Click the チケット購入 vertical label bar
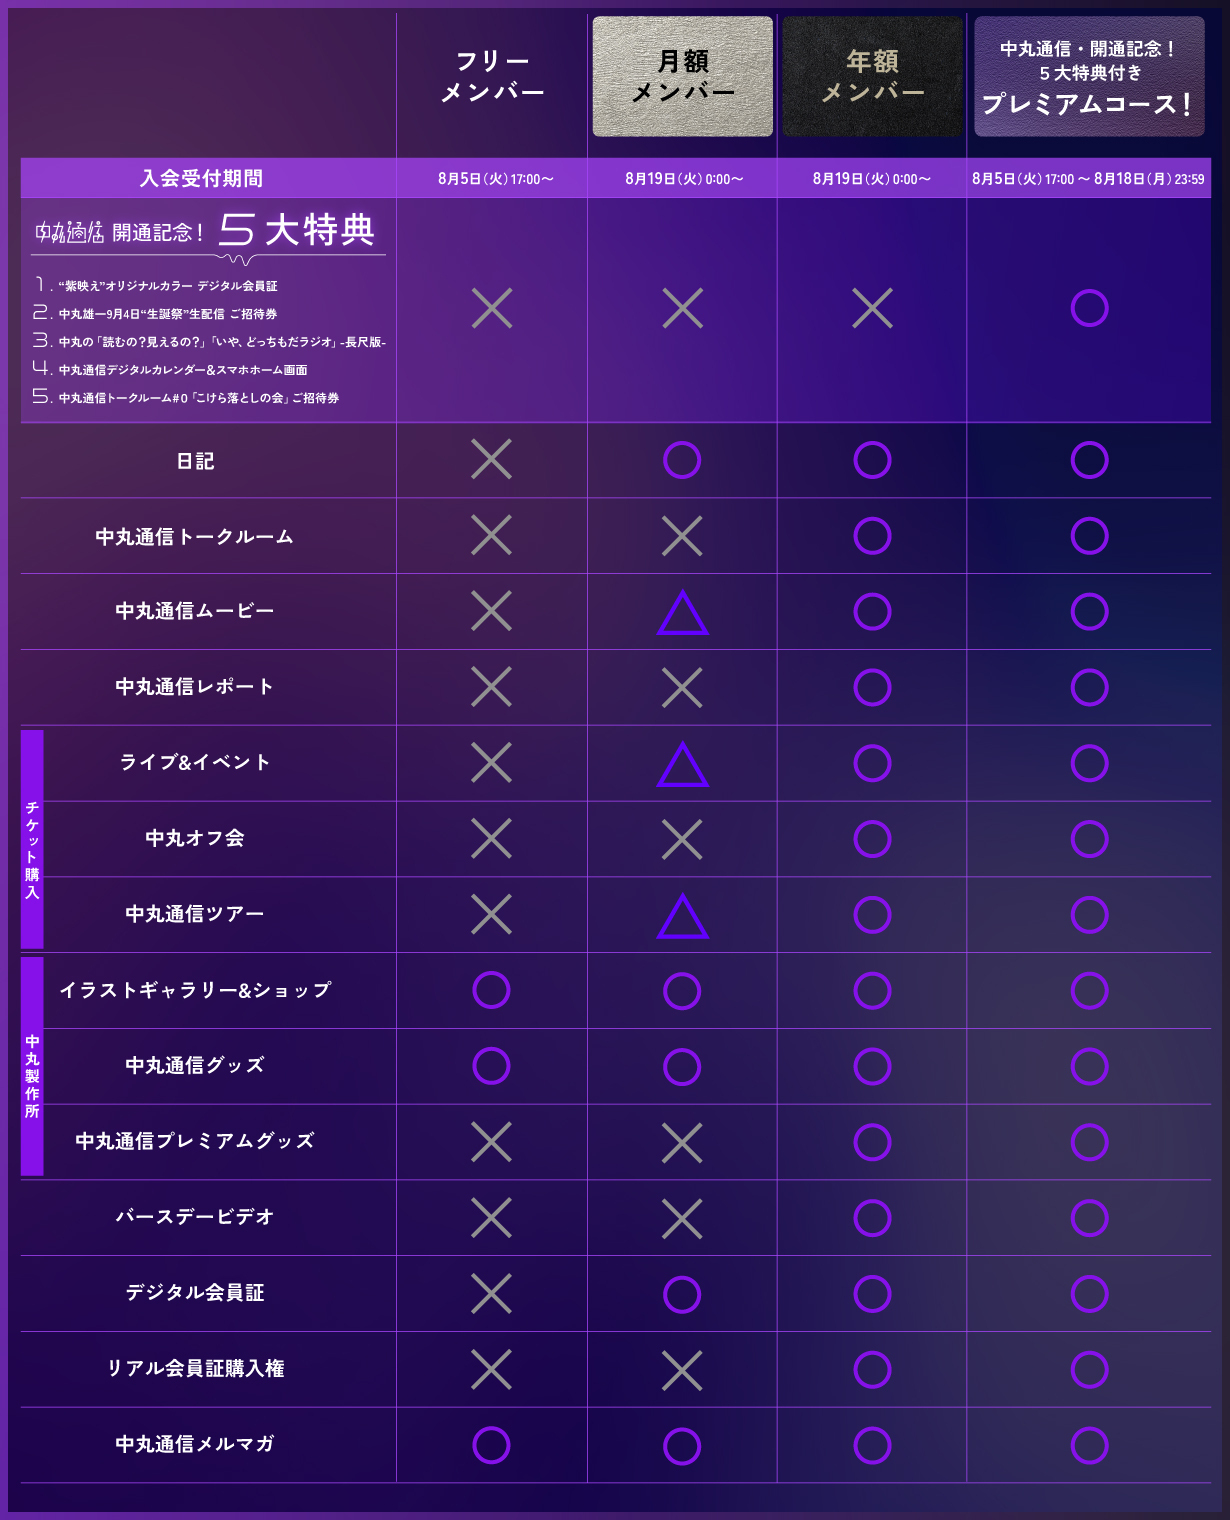Viewport: 1230px width, 1520px height. pyautogui.click(x=32, y=839)
